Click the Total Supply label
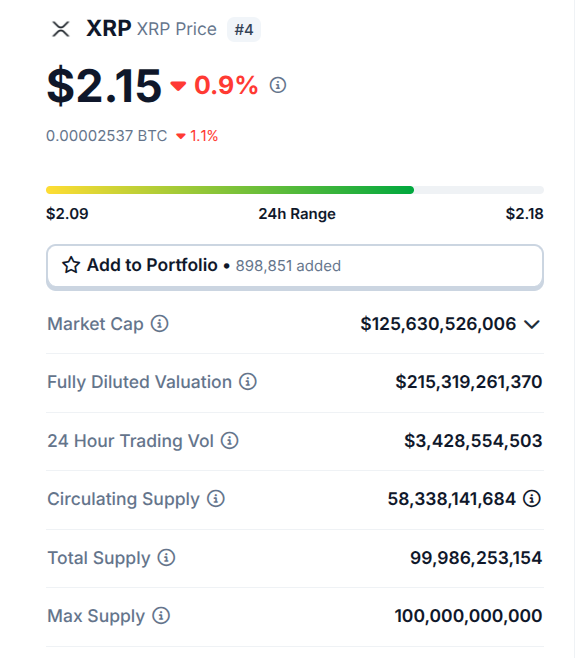 [x=99, y=558]
